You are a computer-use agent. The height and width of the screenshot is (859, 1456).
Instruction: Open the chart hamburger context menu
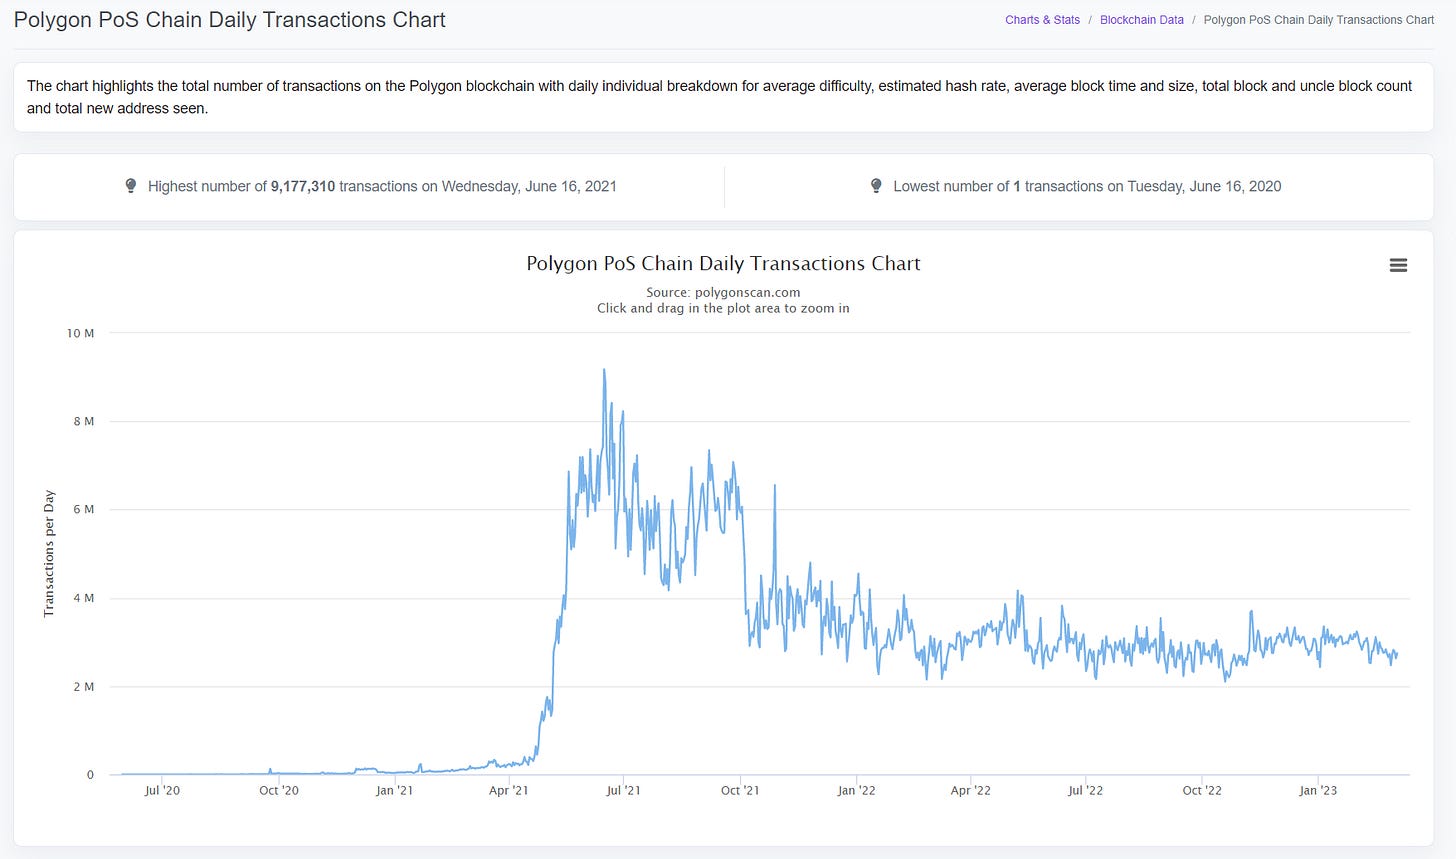click(x=1398, y=265)
